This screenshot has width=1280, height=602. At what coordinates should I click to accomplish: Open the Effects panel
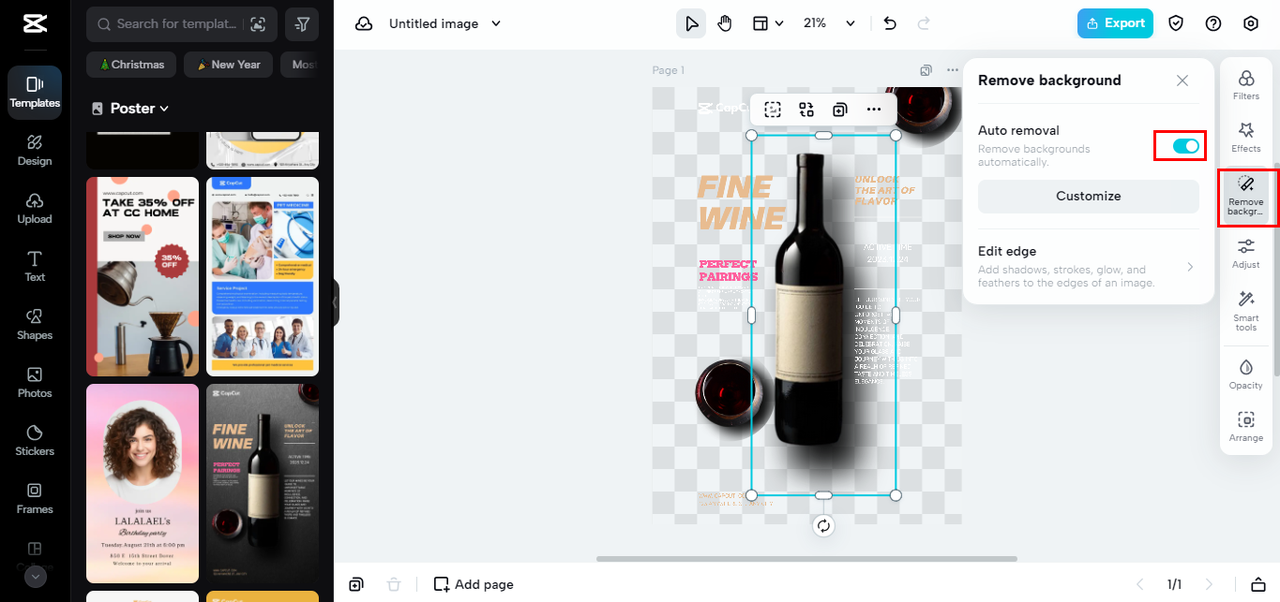[x=1246, y=137]
